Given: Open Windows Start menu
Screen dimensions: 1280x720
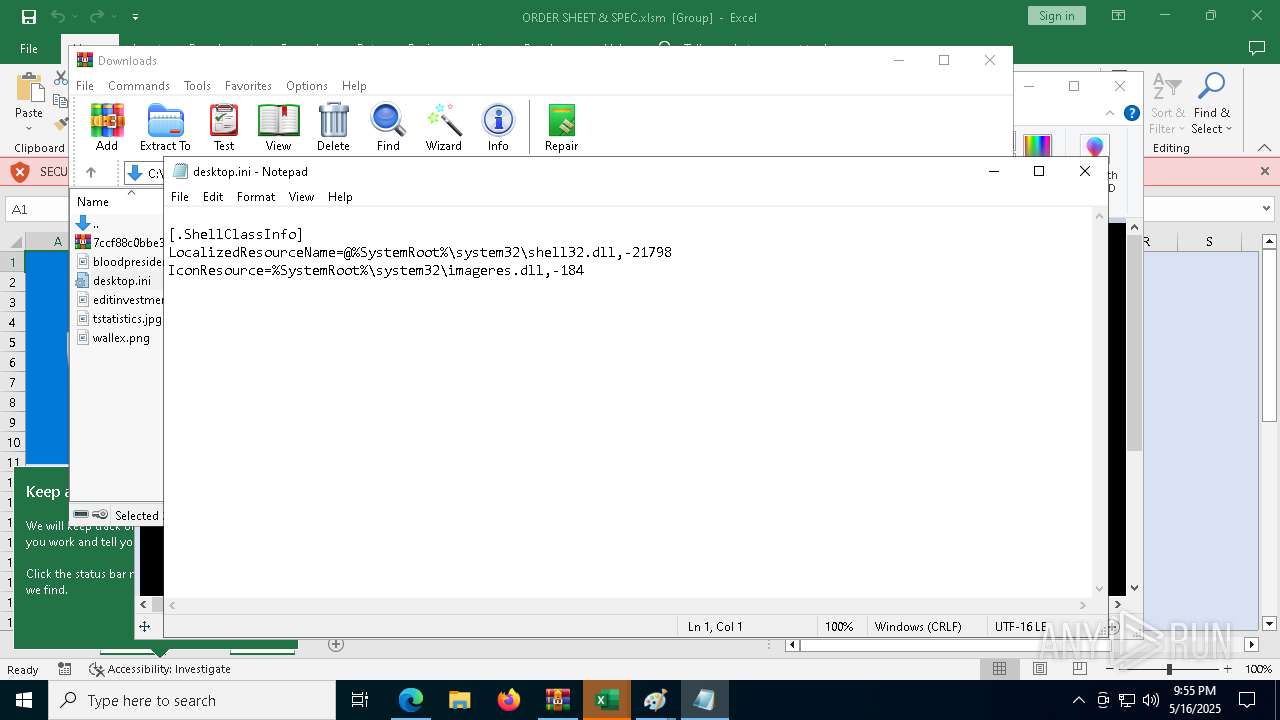Looking at the screenshot, I should (24, 700).
